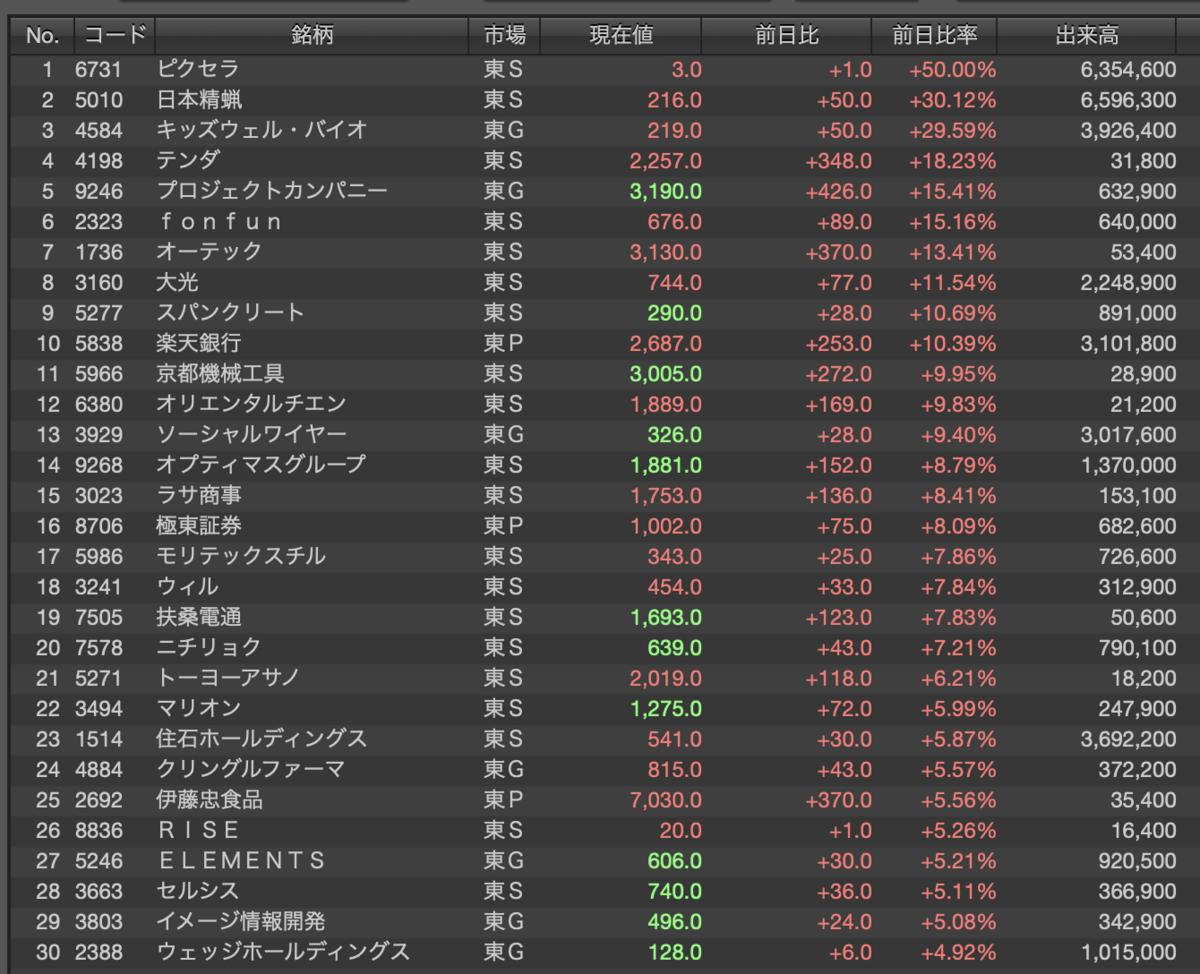
Task: Select the 極東証券 stock name
Action: (x=199, y=526)
